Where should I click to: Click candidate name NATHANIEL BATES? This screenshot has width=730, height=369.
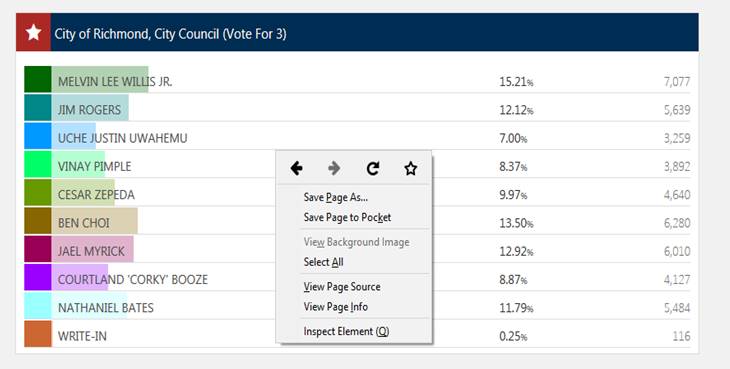(106, 308)
